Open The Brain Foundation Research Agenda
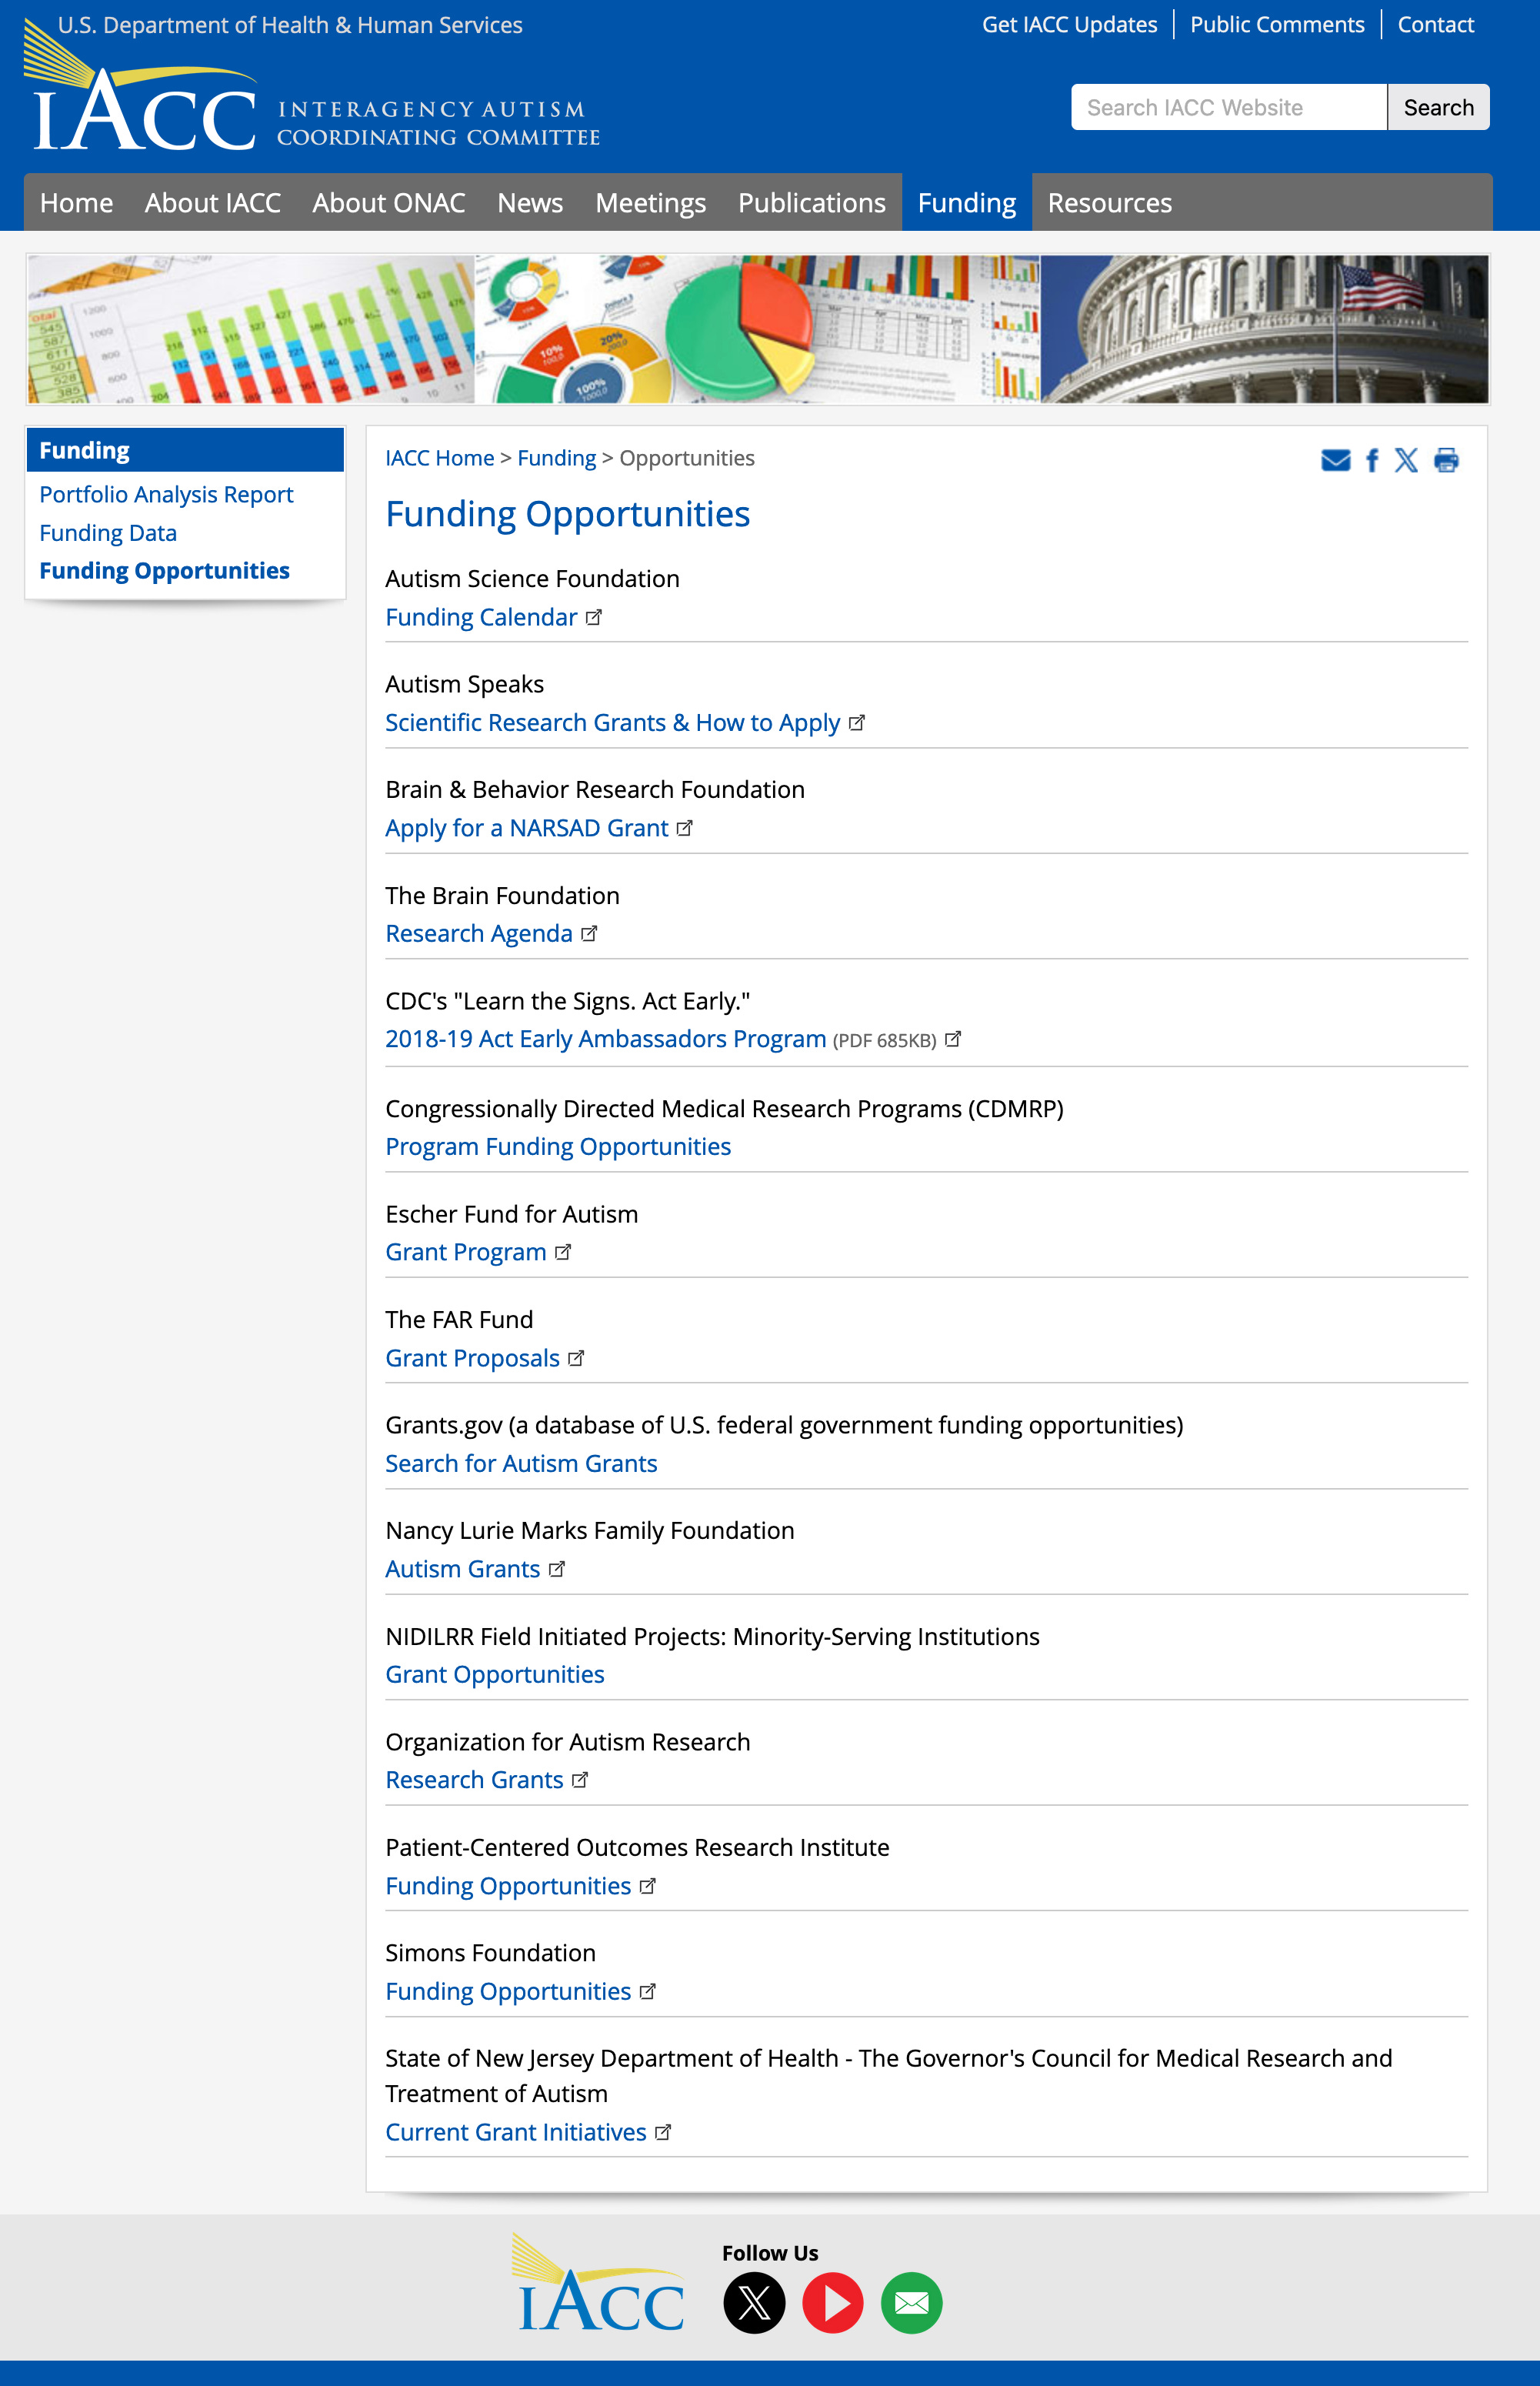The height and width of the screenshot is (2386, 1540). 479,933
